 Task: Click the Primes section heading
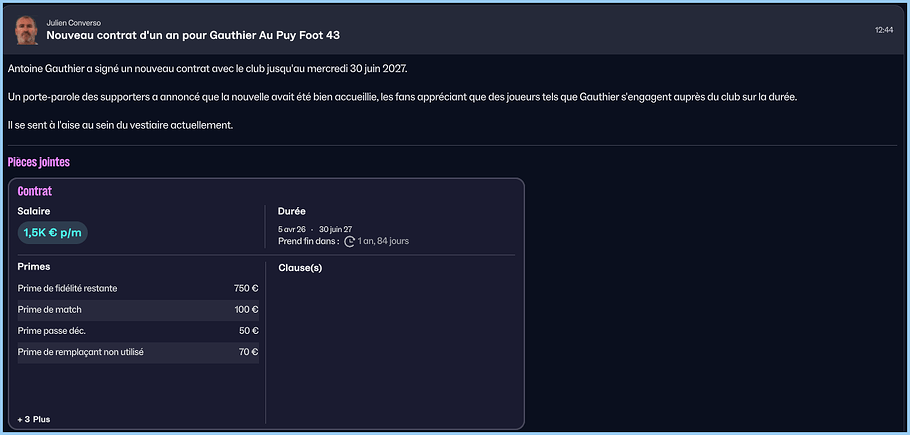click(x=34, y=267)
